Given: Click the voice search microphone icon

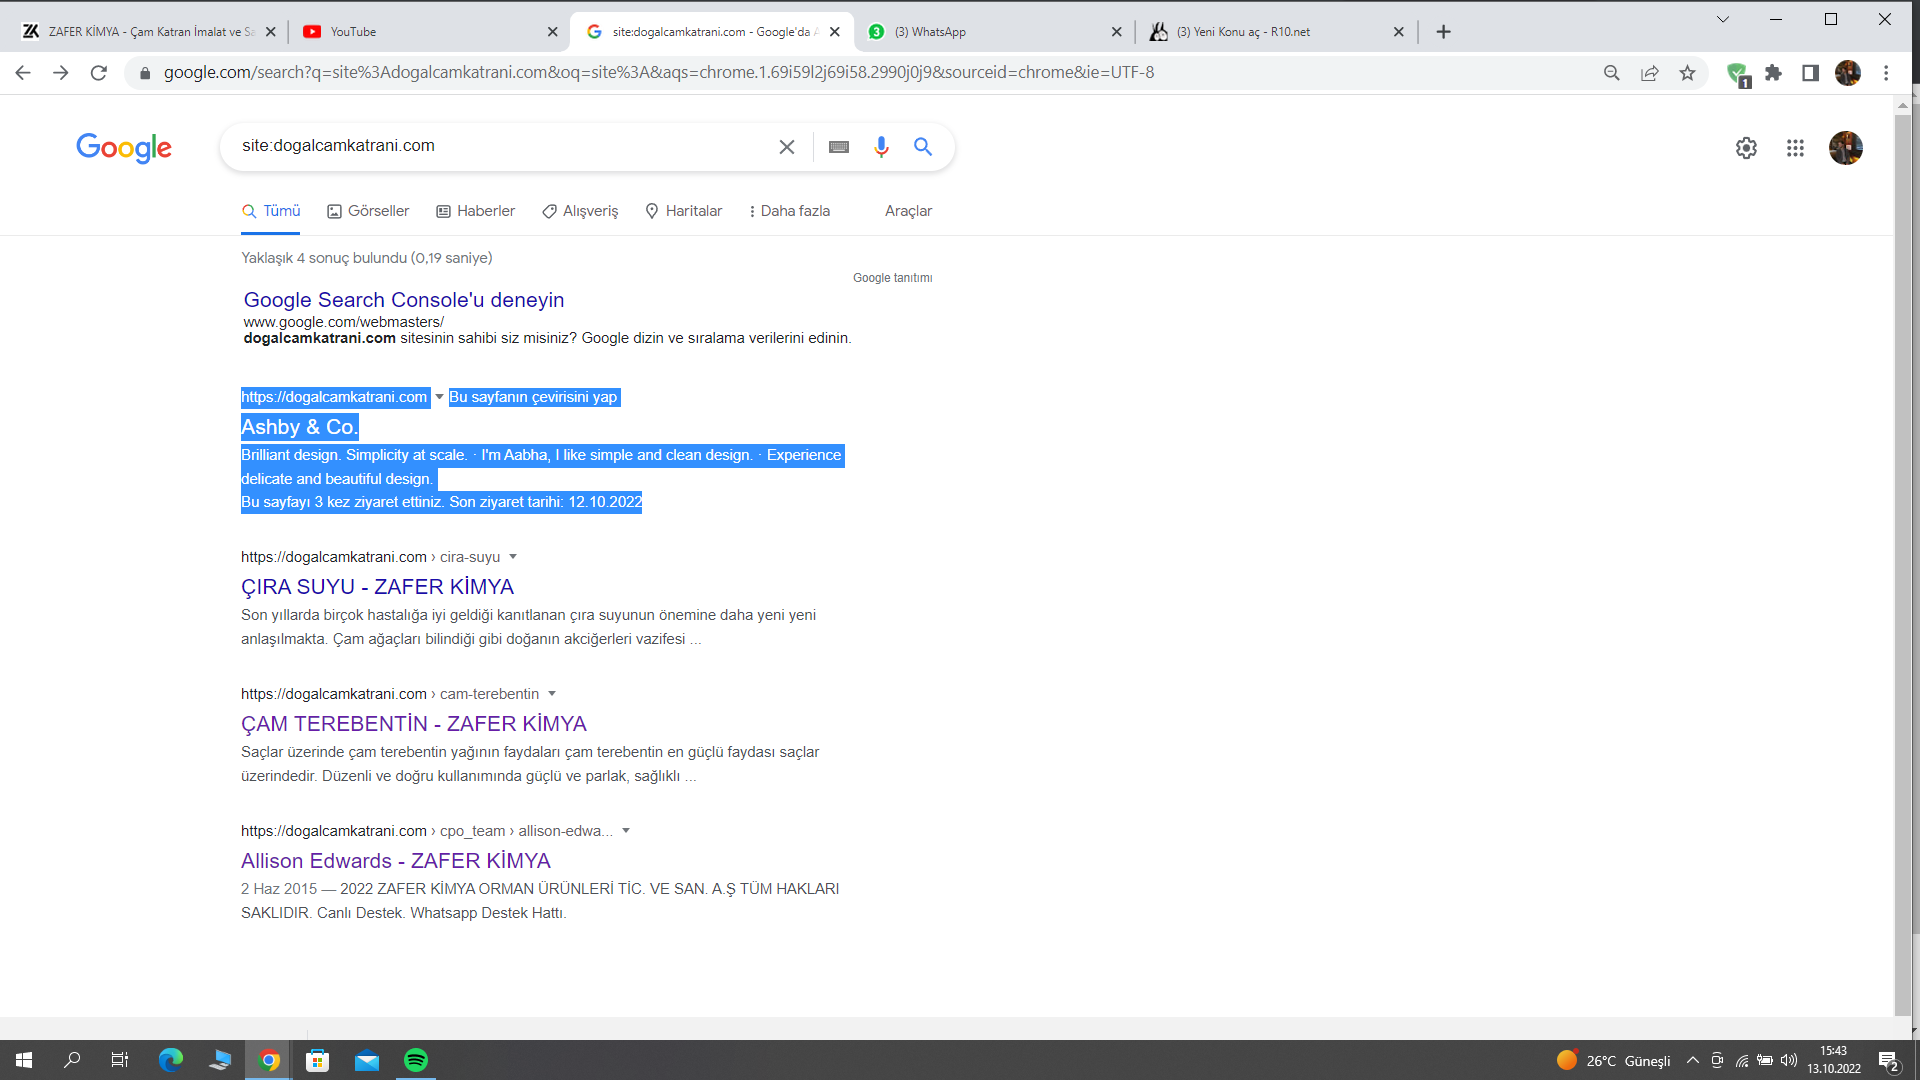Looking at the screenshot, I should click(881, 147).
